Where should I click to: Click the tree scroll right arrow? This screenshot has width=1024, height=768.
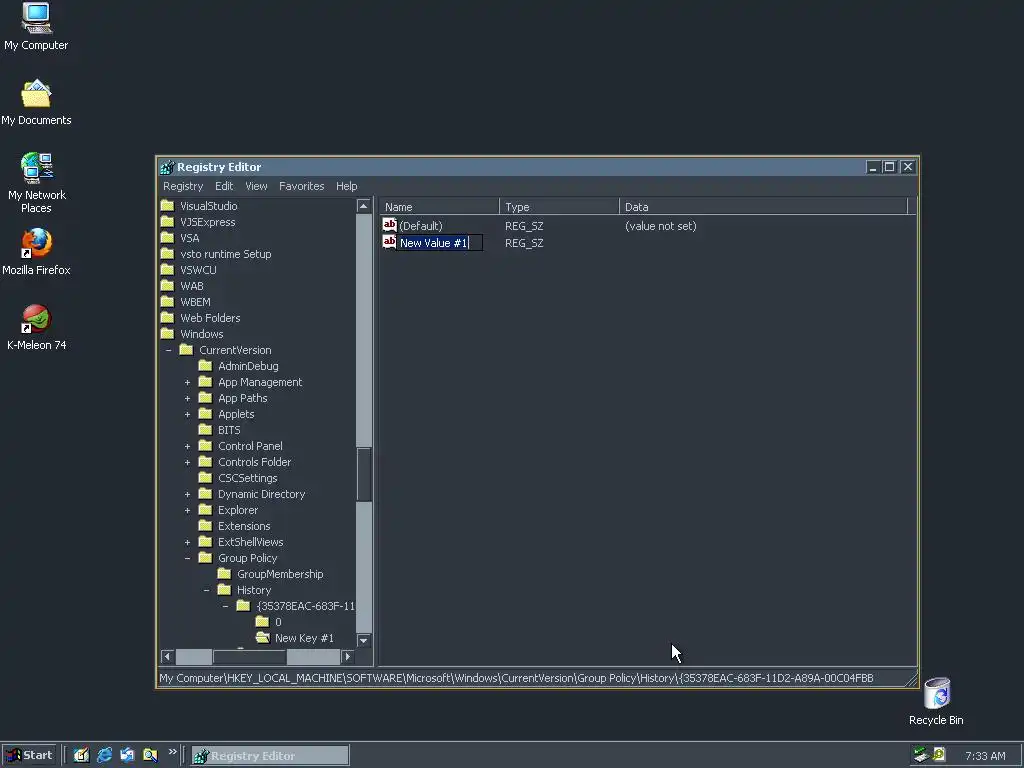coord(347,656)
